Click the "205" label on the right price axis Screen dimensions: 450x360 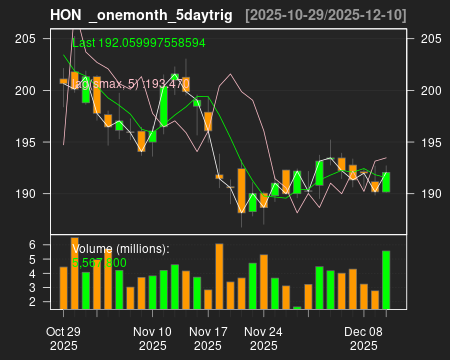tap(431, 39)
